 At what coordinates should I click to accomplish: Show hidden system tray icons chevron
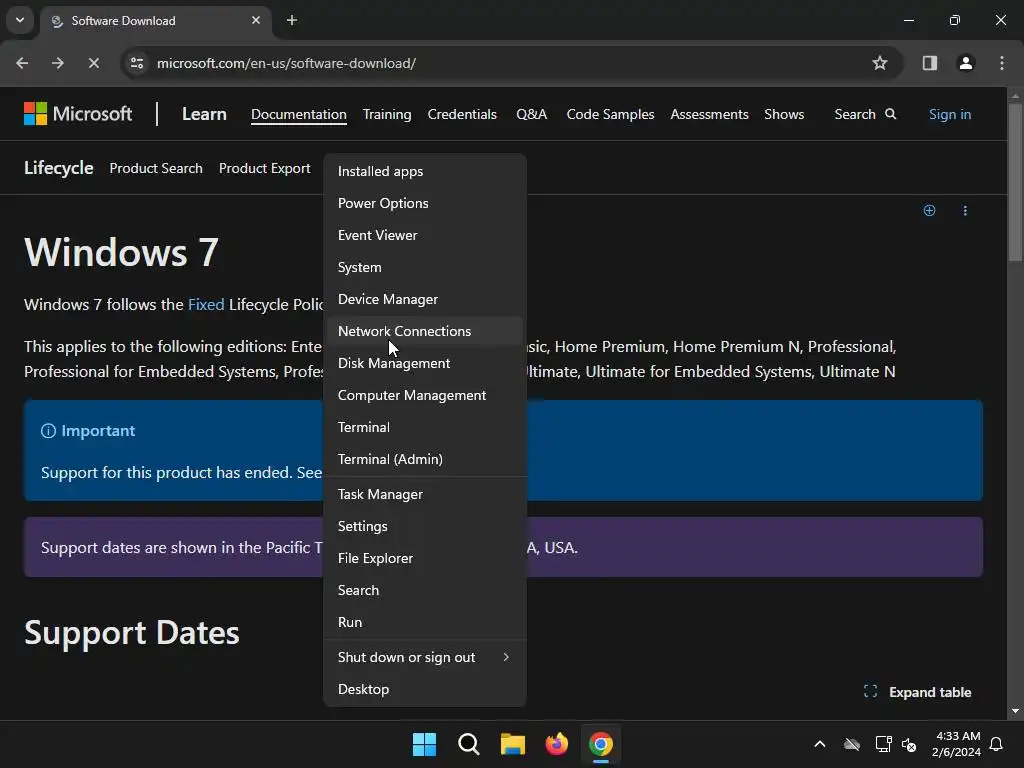point(820,744)
